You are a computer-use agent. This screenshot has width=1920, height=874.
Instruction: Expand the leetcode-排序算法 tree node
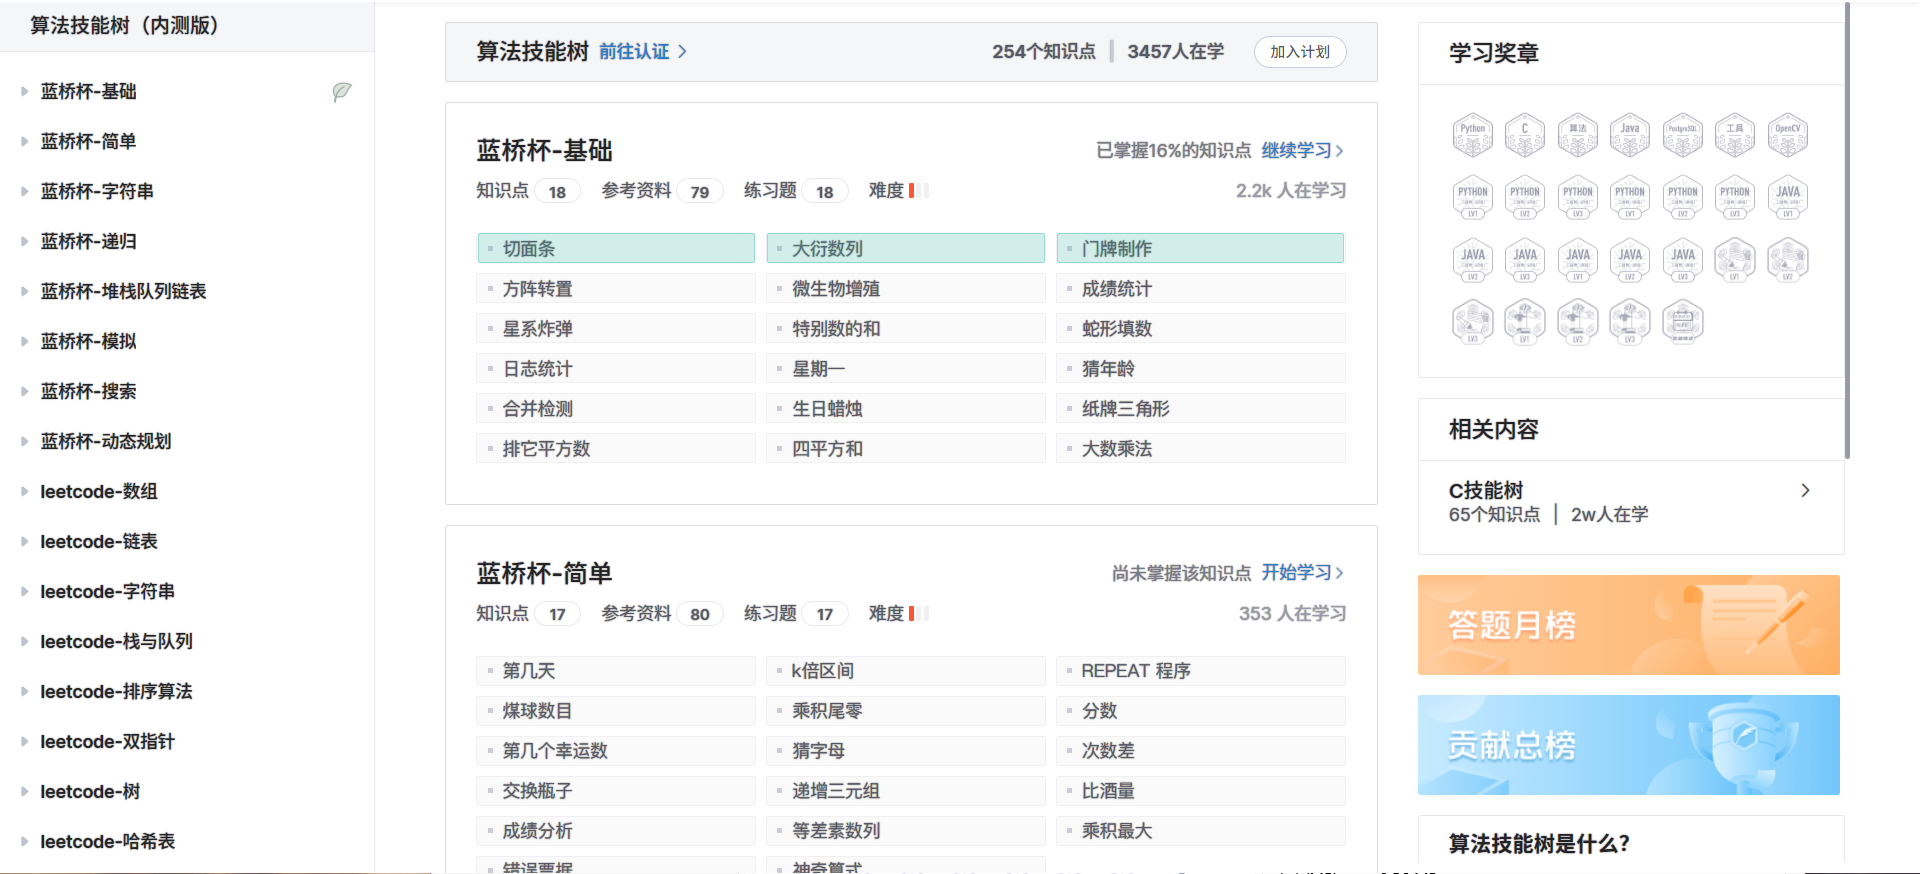coord(24,692)
